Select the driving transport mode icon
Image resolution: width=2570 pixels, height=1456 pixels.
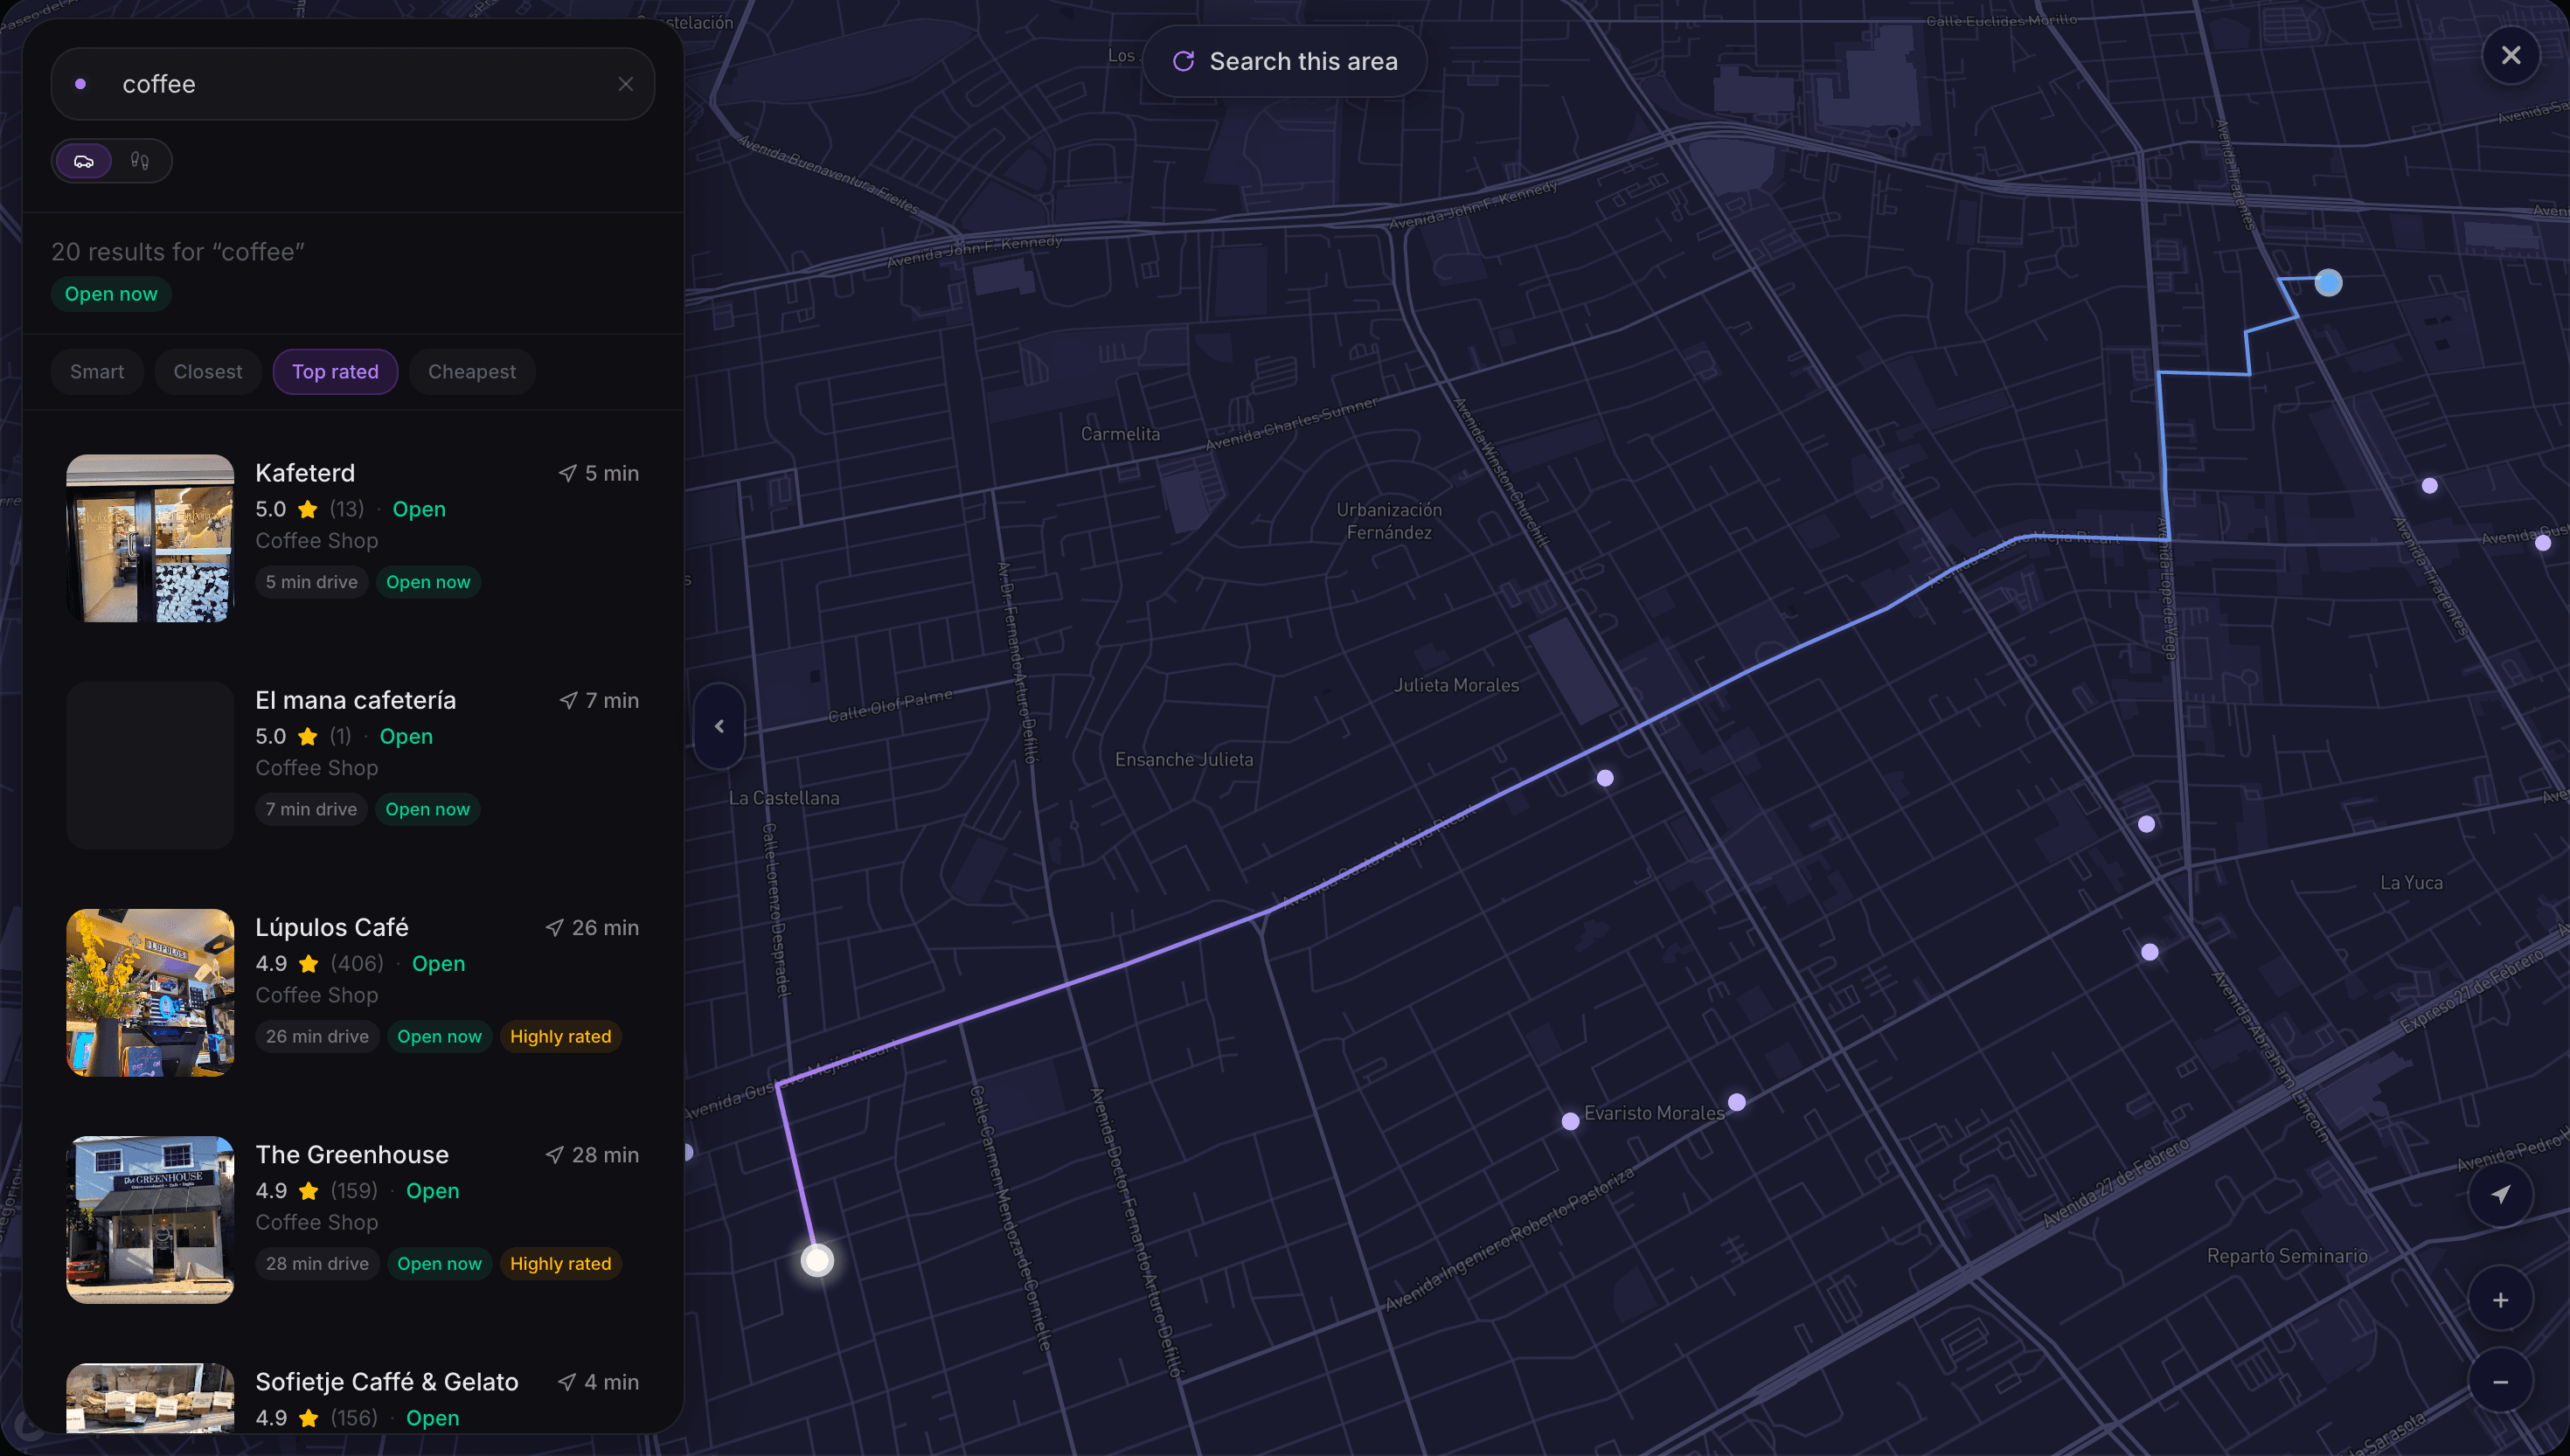(x=83, y=160)
